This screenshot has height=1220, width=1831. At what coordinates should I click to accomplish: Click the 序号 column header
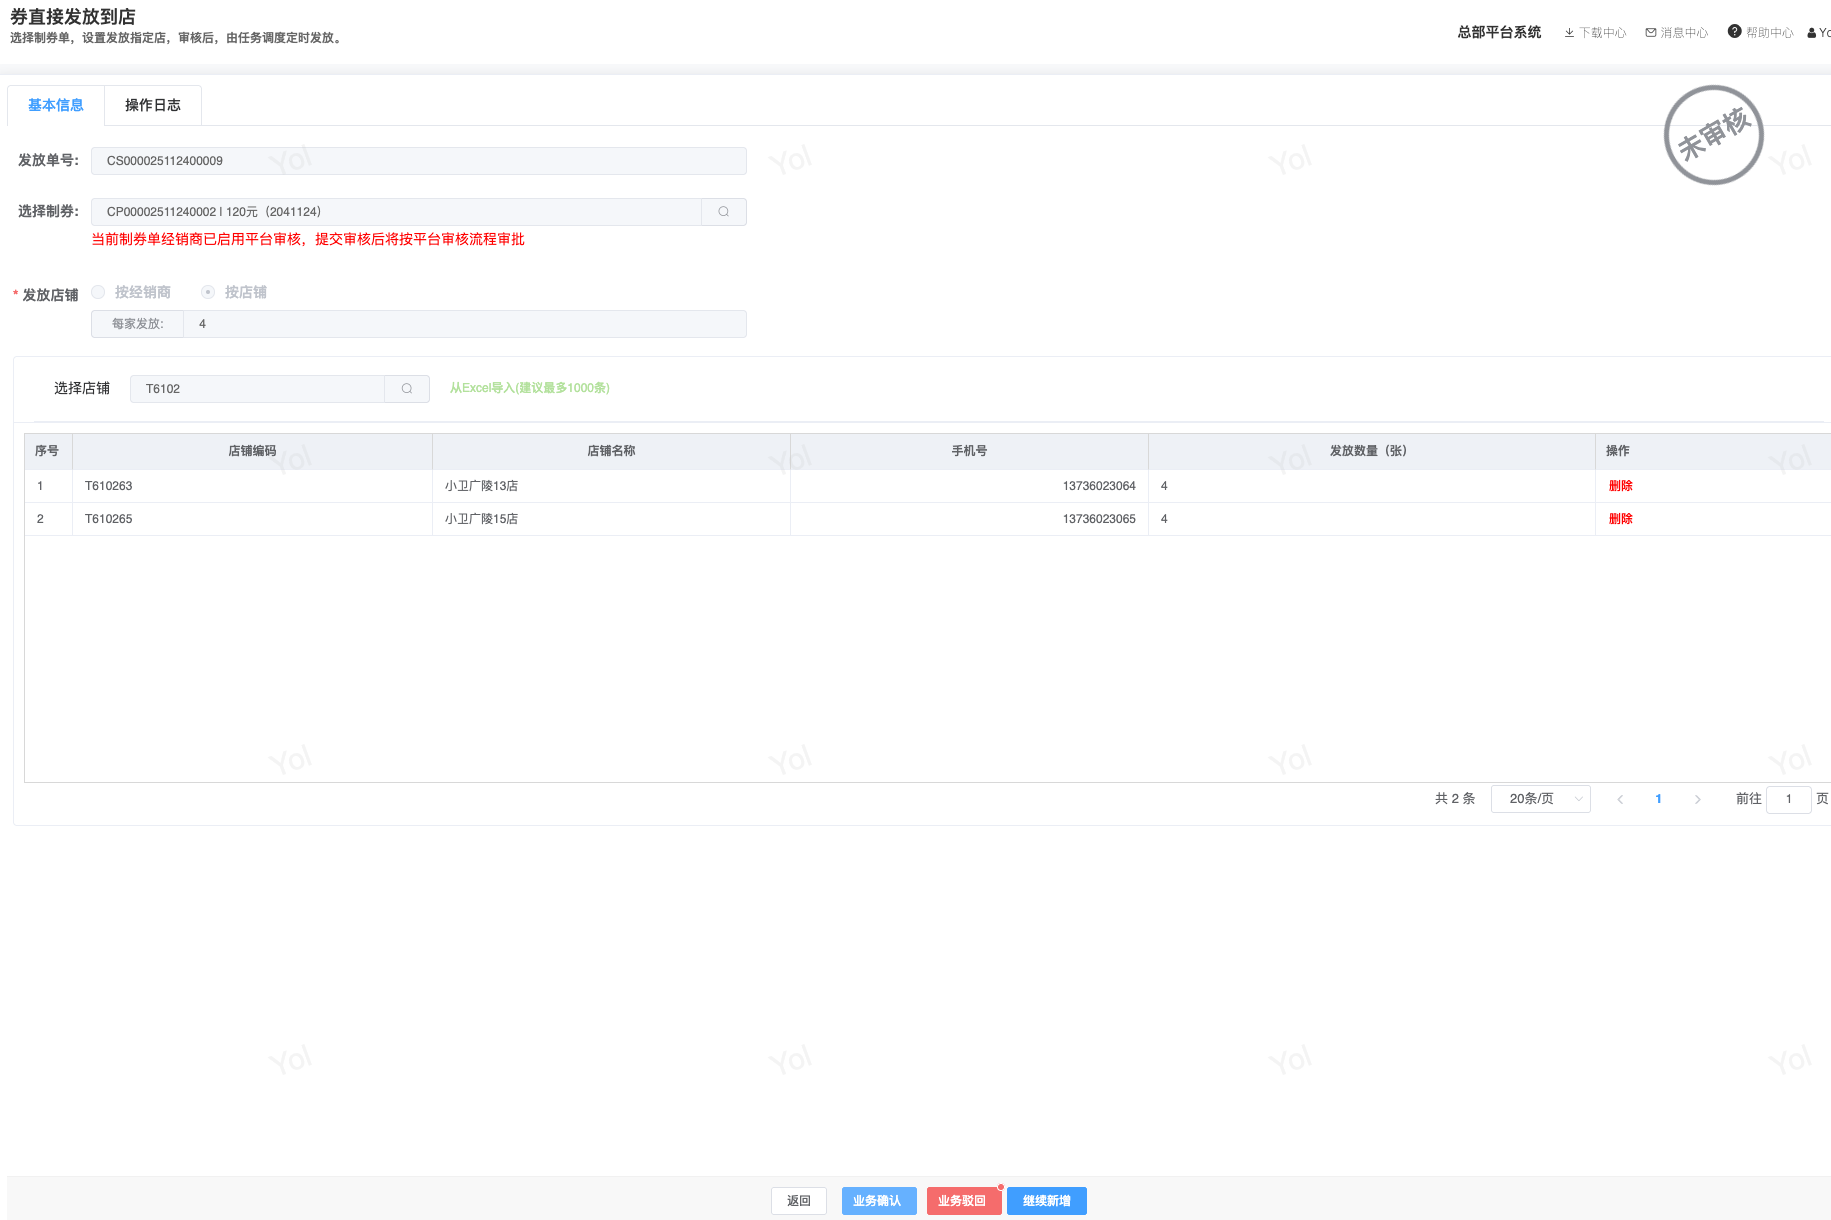(x=47, y=451)
